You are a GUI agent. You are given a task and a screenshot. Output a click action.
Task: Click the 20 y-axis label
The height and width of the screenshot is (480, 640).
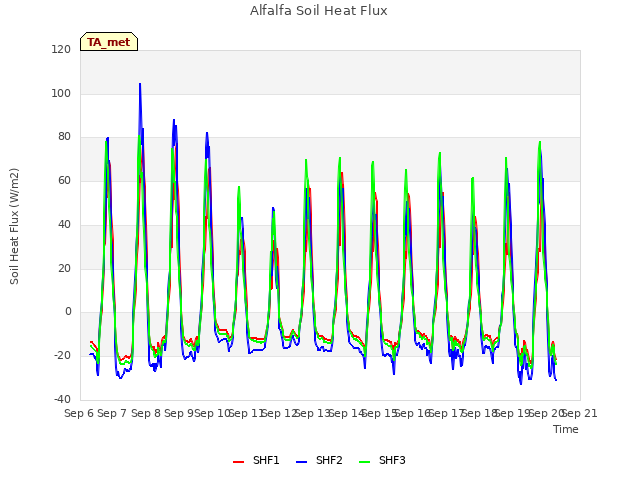pos(64,268)
